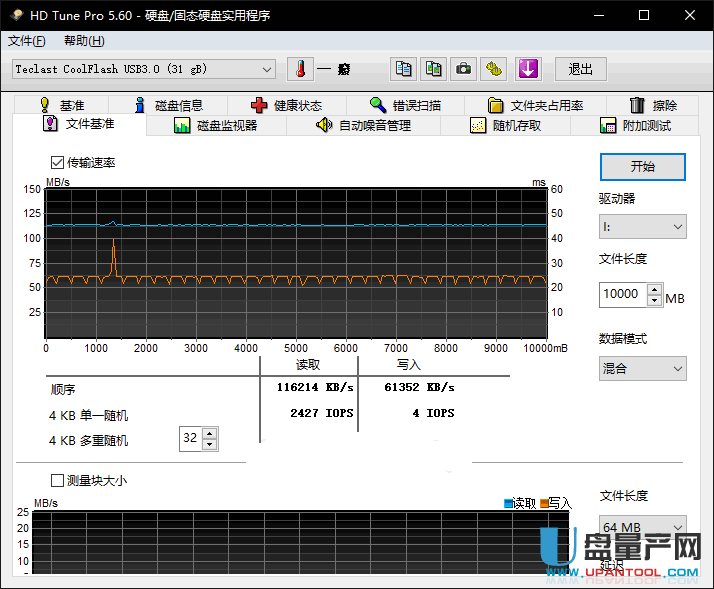Click the camera save screenshot icon

pos(464,69)
